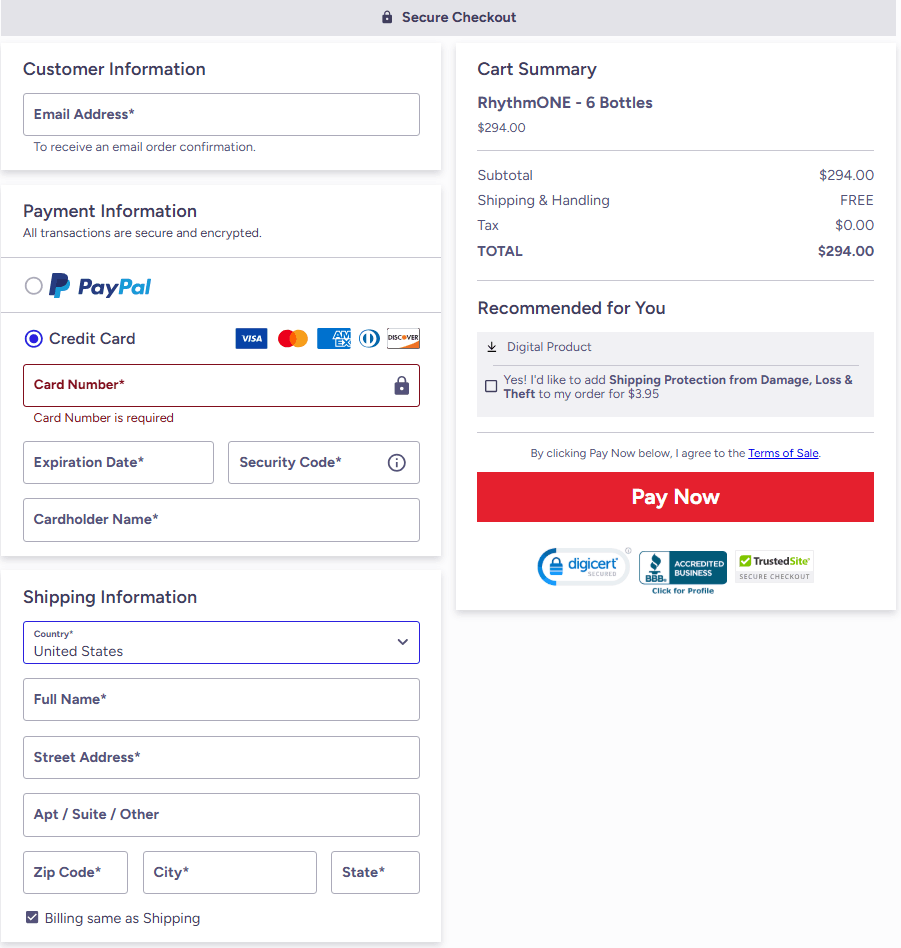901x948 pixels.
Task: Open the Terms of Sale link
Action: (783, 452)
